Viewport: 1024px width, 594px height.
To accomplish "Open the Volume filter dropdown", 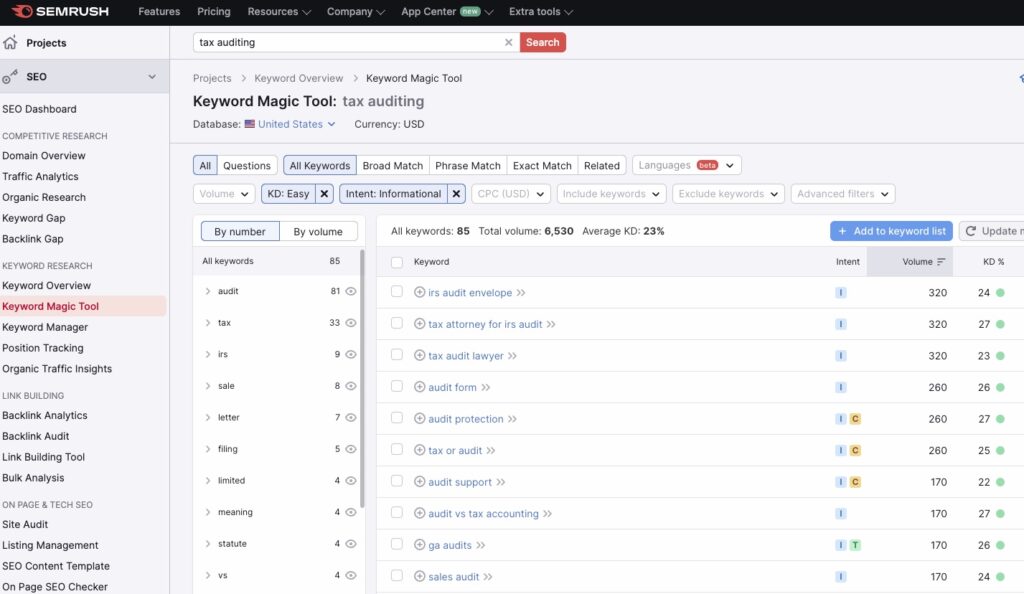I will point(224,194).
